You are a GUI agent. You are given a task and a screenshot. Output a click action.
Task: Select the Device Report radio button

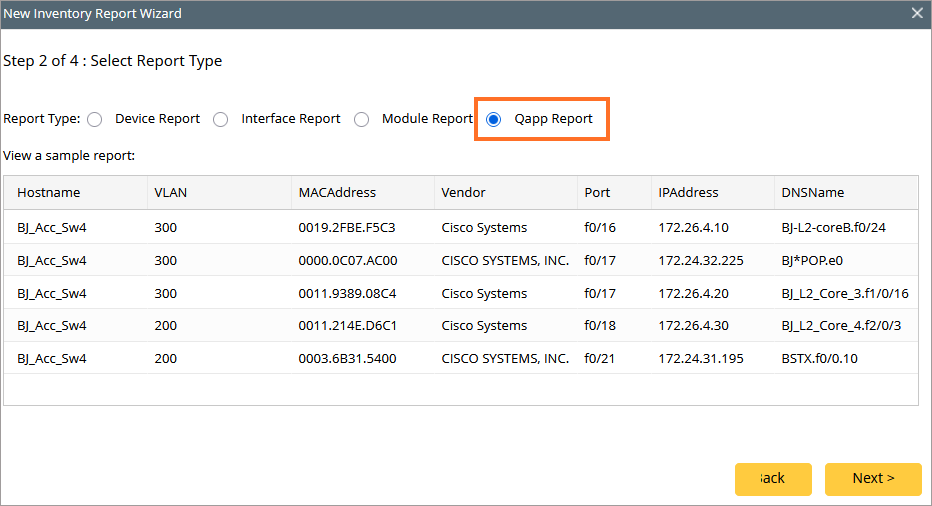coord(95,119)
